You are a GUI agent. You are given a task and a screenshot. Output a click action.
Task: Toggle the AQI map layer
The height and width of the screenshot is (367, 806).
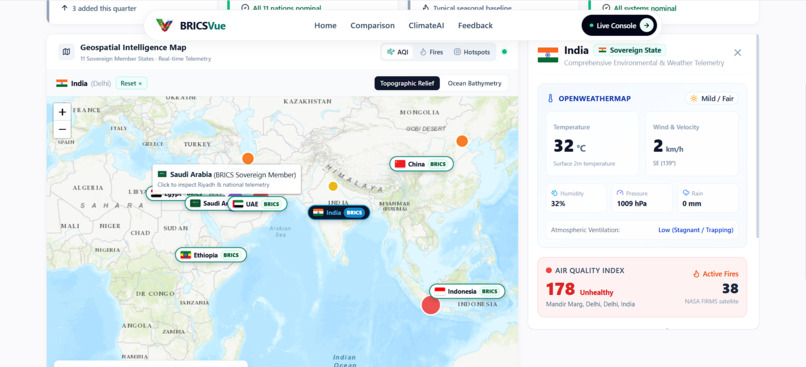[398, 52]
